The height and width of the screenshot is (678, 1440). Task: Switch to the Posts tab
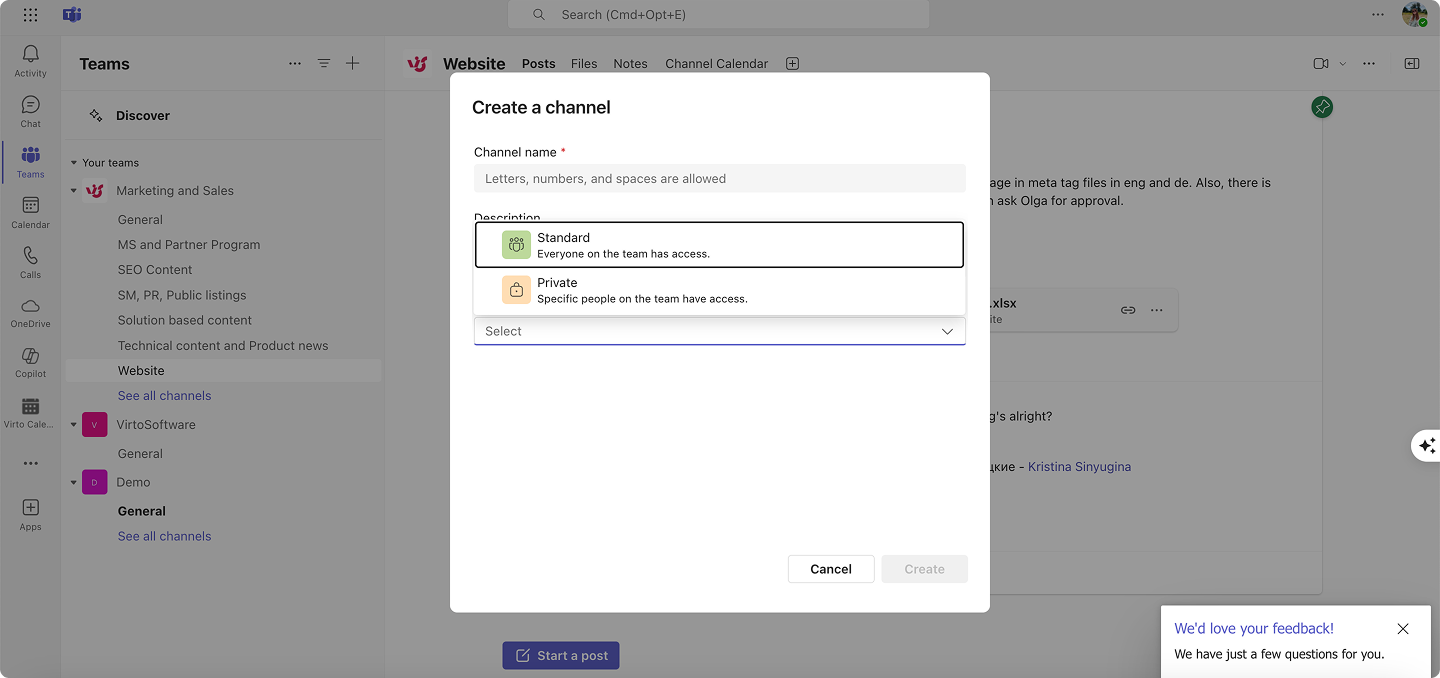[x=538, y=63]
